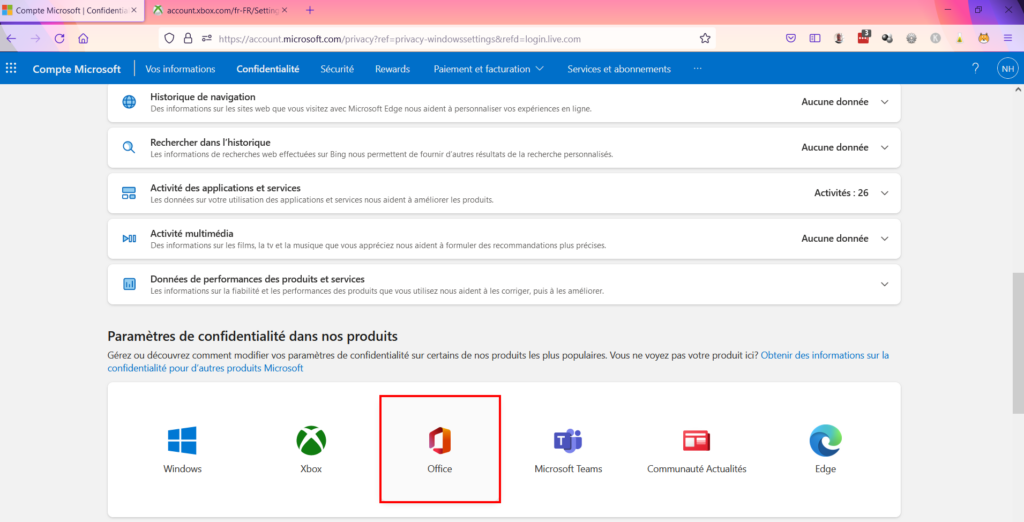
Task: Click the scrollbar up arrow
Action: point(1018,90)
